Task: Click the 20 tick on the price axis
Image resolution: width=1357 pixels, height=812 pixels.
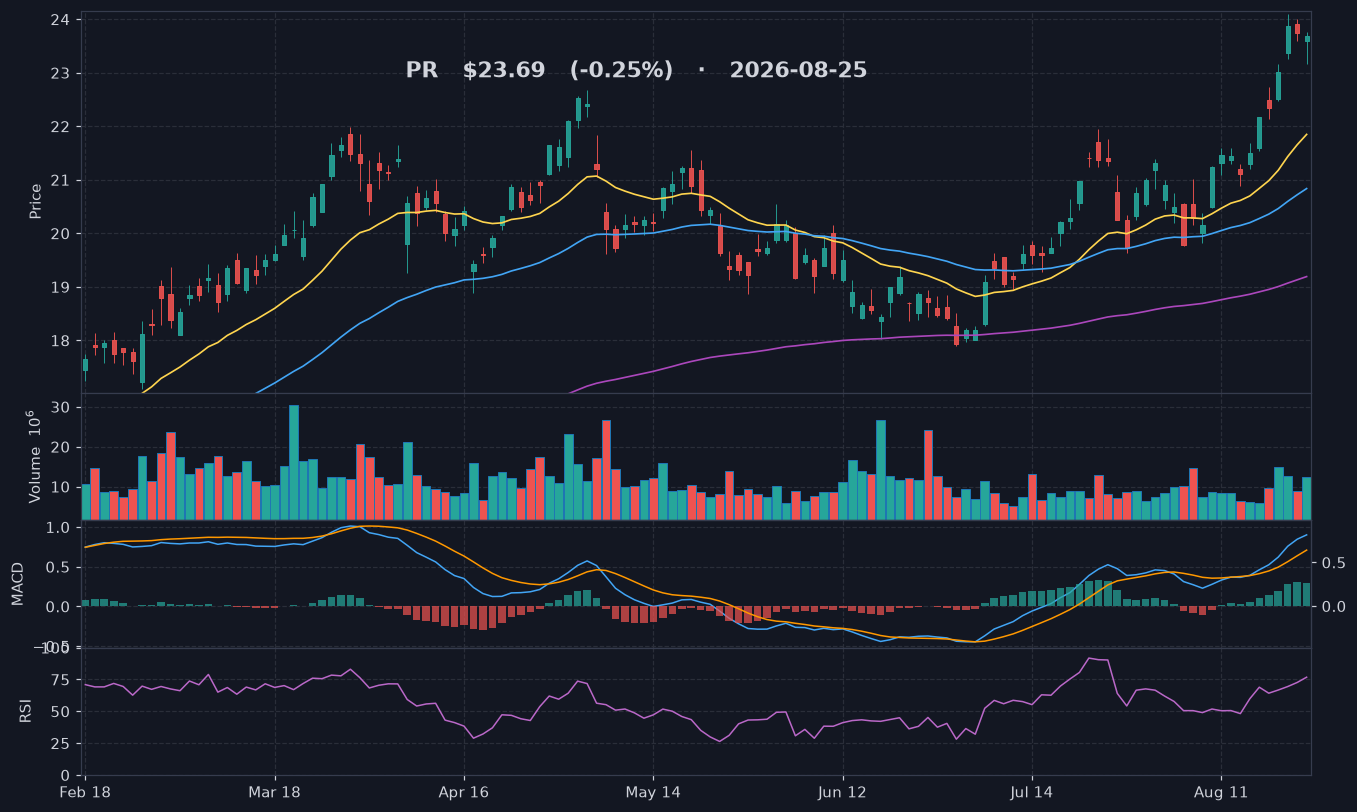Action: (60, 234)
